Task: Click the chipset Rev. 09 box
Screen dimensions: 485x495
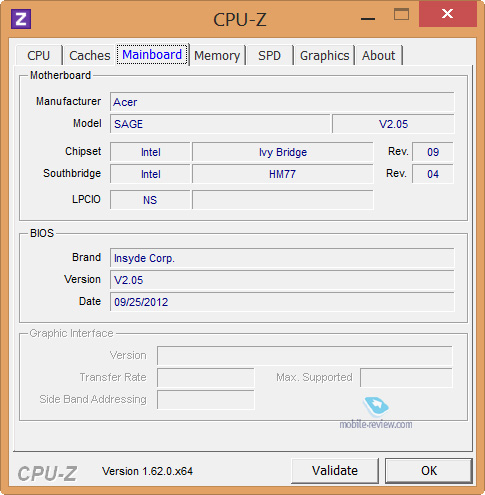Action: click(433, 152)
